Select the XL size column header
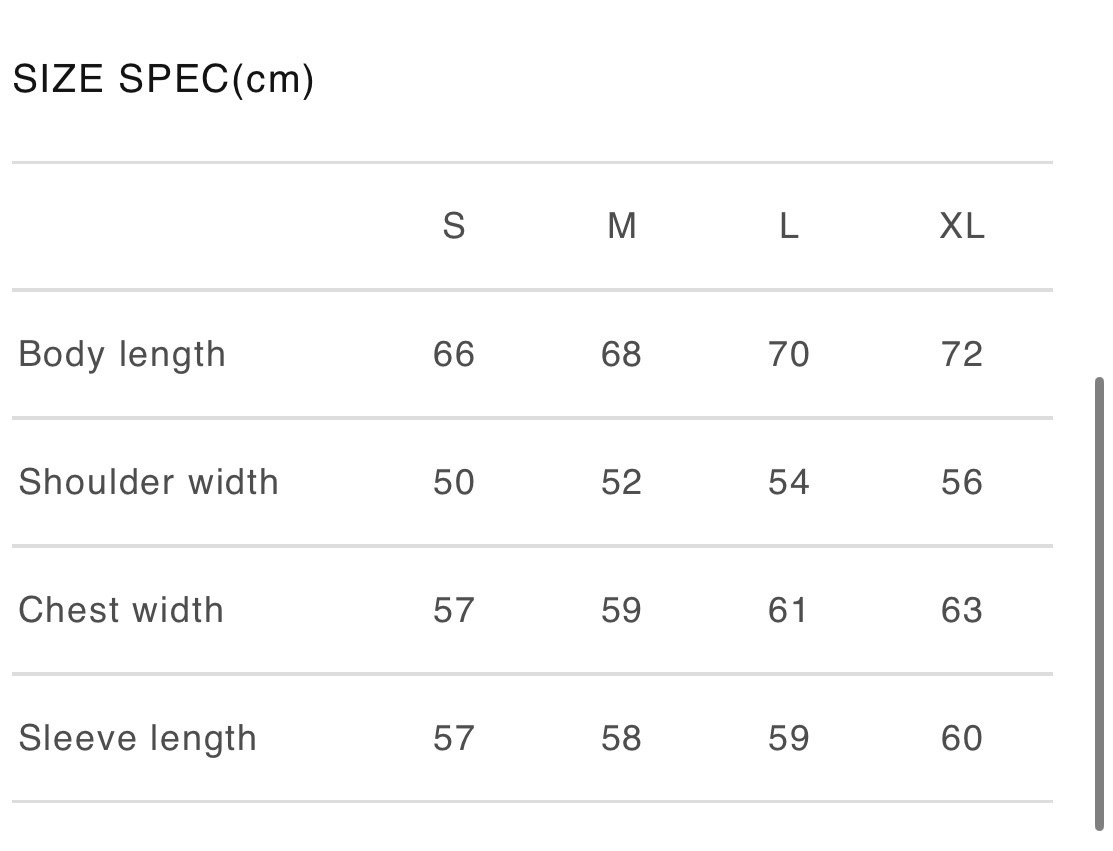Image resolution: width=1113 pixels, height=851 pixels. click(x=962, y=227)
